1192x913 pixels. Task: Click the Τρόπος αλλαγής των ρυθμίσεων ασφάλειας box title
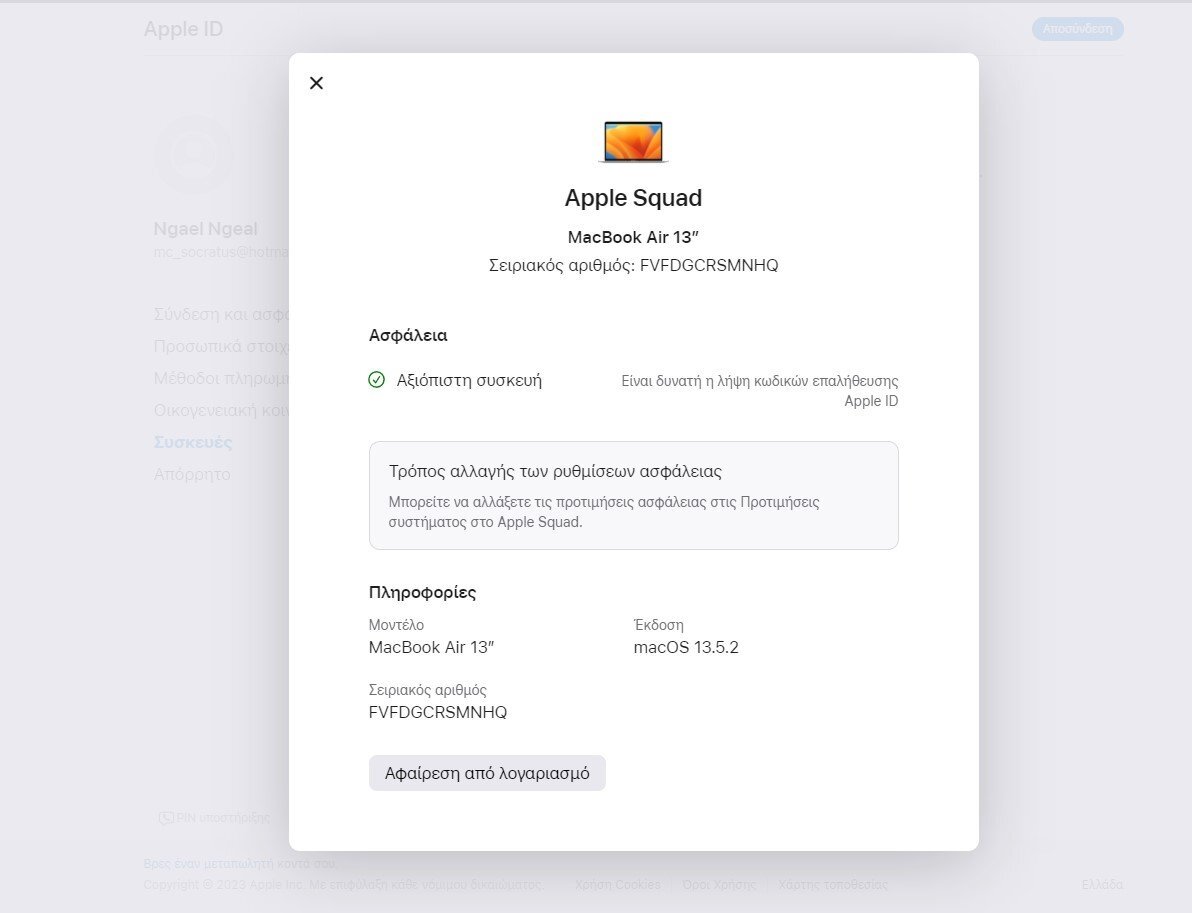tap(555, 471)
